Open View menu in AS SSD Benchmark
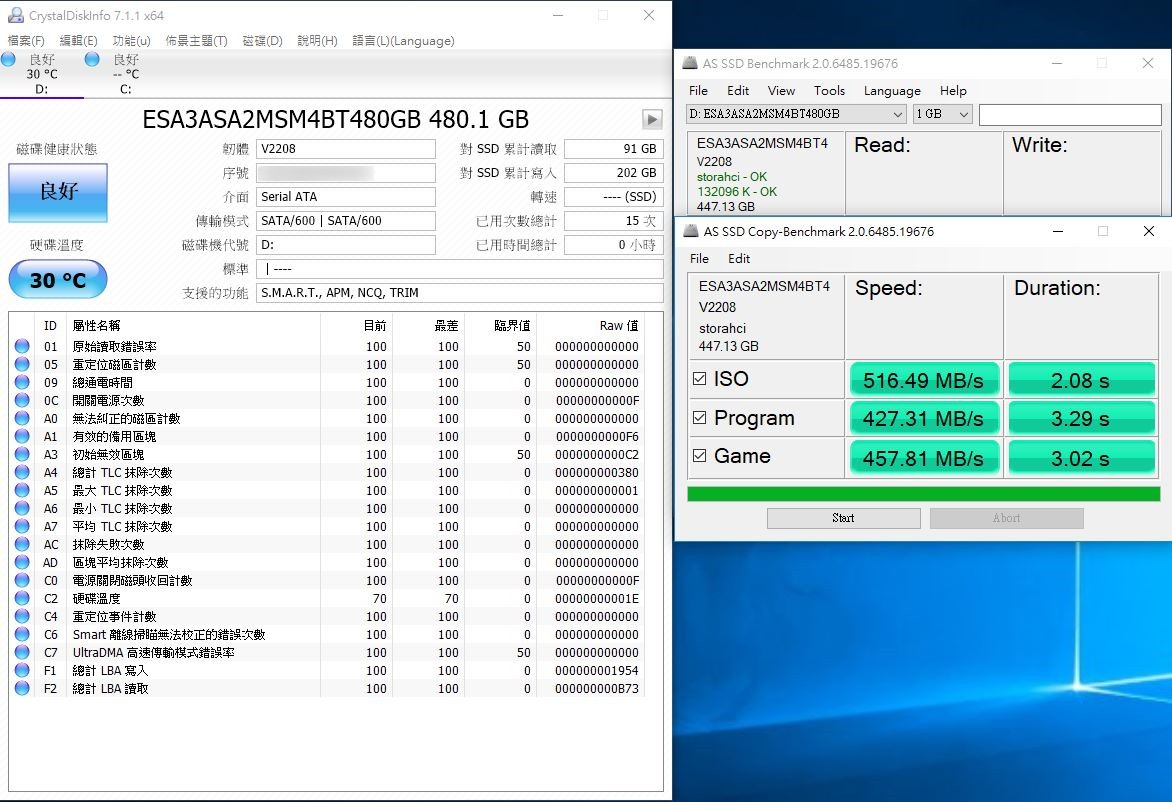 [781, 90]
